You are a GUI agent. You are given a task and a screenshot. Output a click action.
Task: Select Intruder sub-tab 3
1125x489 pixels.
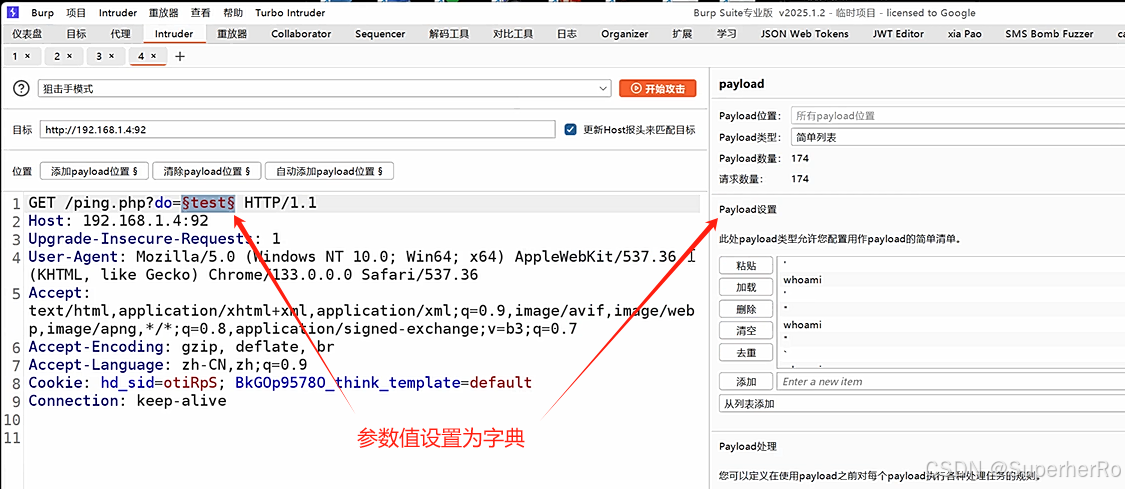pyautogui.click(x=100, y=56)
